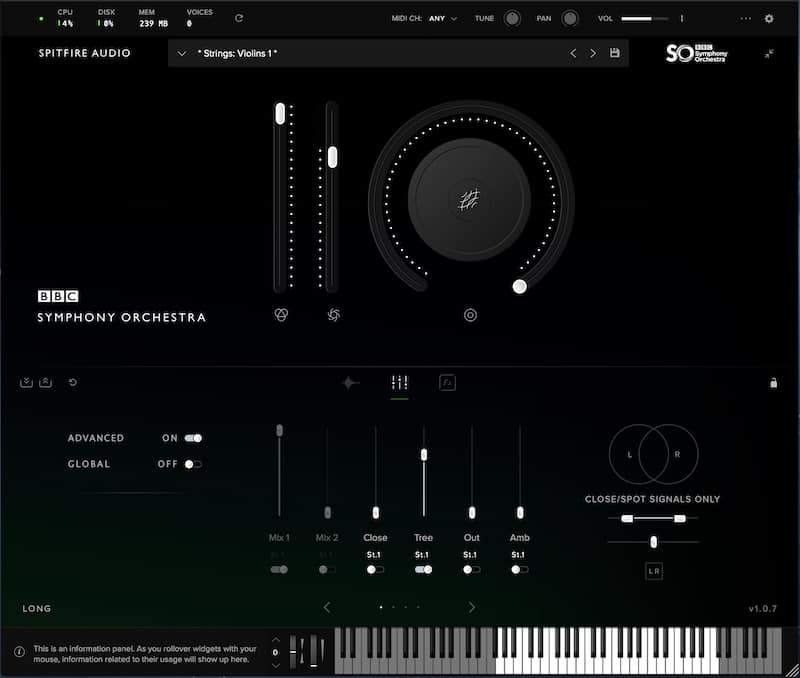This screenshot has height=678, width=800.
Task: Click the download preset icon
Action: tap(26, 381)
